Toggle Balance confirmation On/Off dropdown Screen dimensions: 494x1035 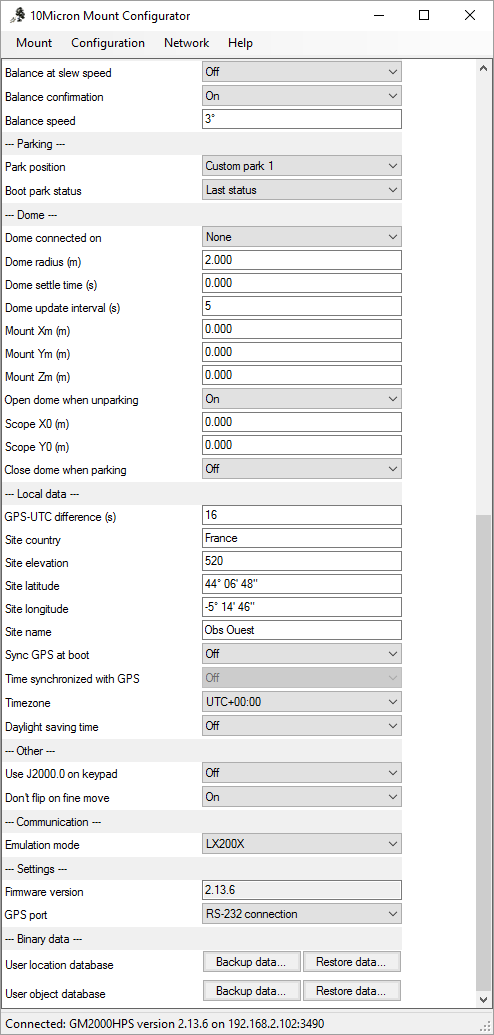point(302,96)
